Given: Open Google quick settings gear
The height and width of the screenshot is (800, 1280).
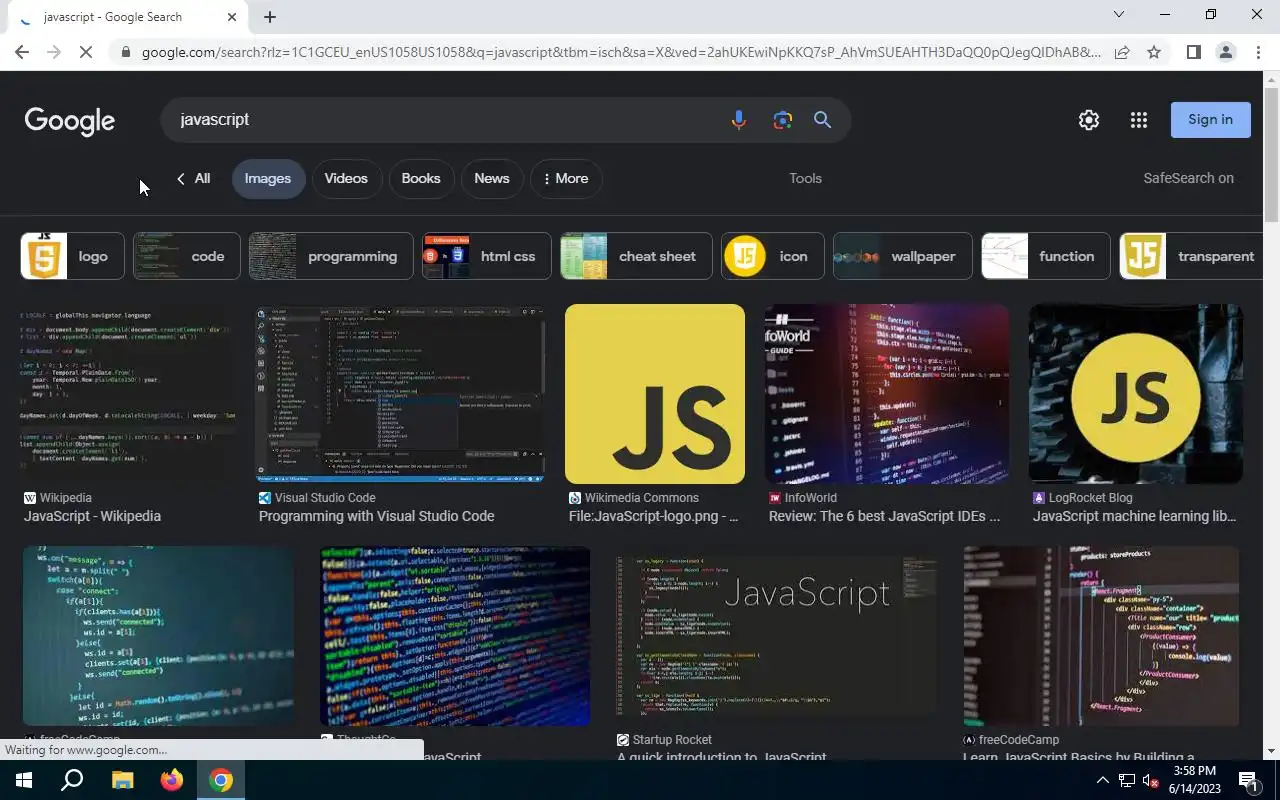Looking at the screenshot, I should point(1089,120).
